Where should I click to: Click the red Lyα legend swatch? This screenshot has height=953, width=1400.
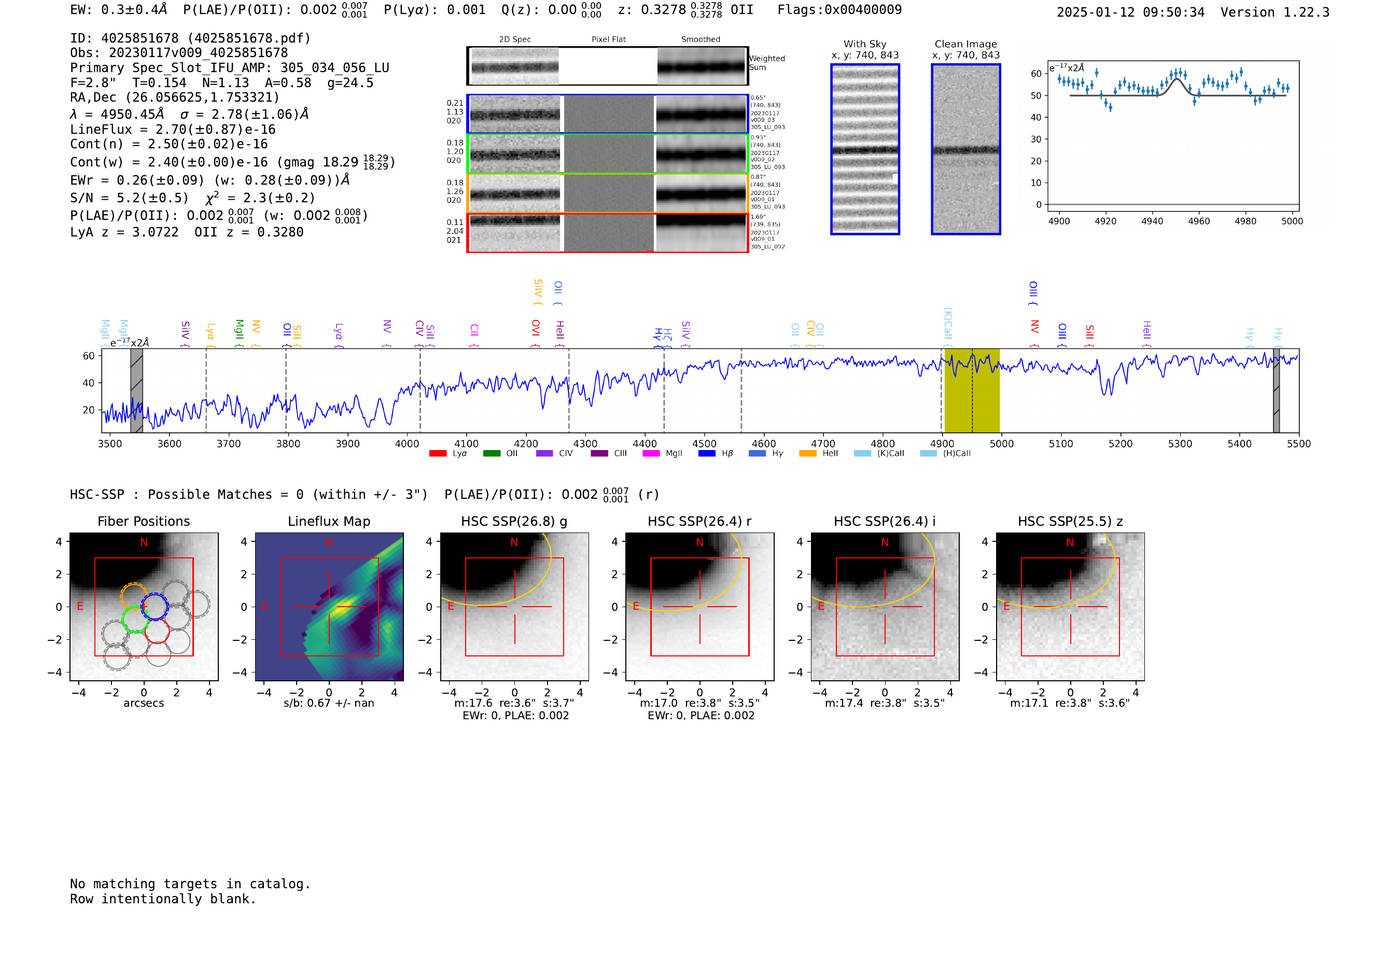point(437,454)
